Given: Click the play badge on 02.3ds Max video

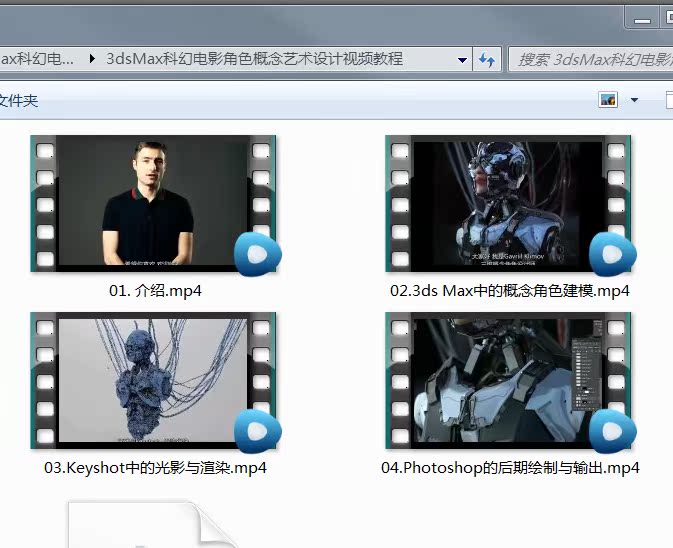Looking at the screenshot, I should pos(612,254).
